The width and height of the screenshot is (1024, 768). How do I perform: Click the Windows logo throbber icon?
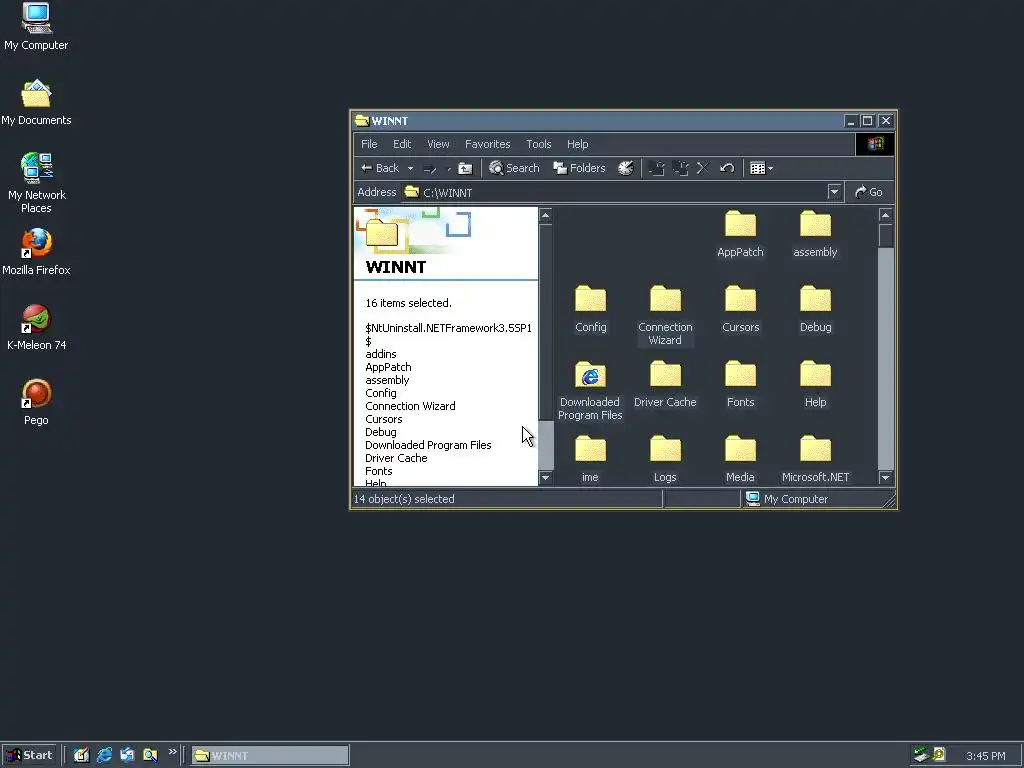pos(875,144)
